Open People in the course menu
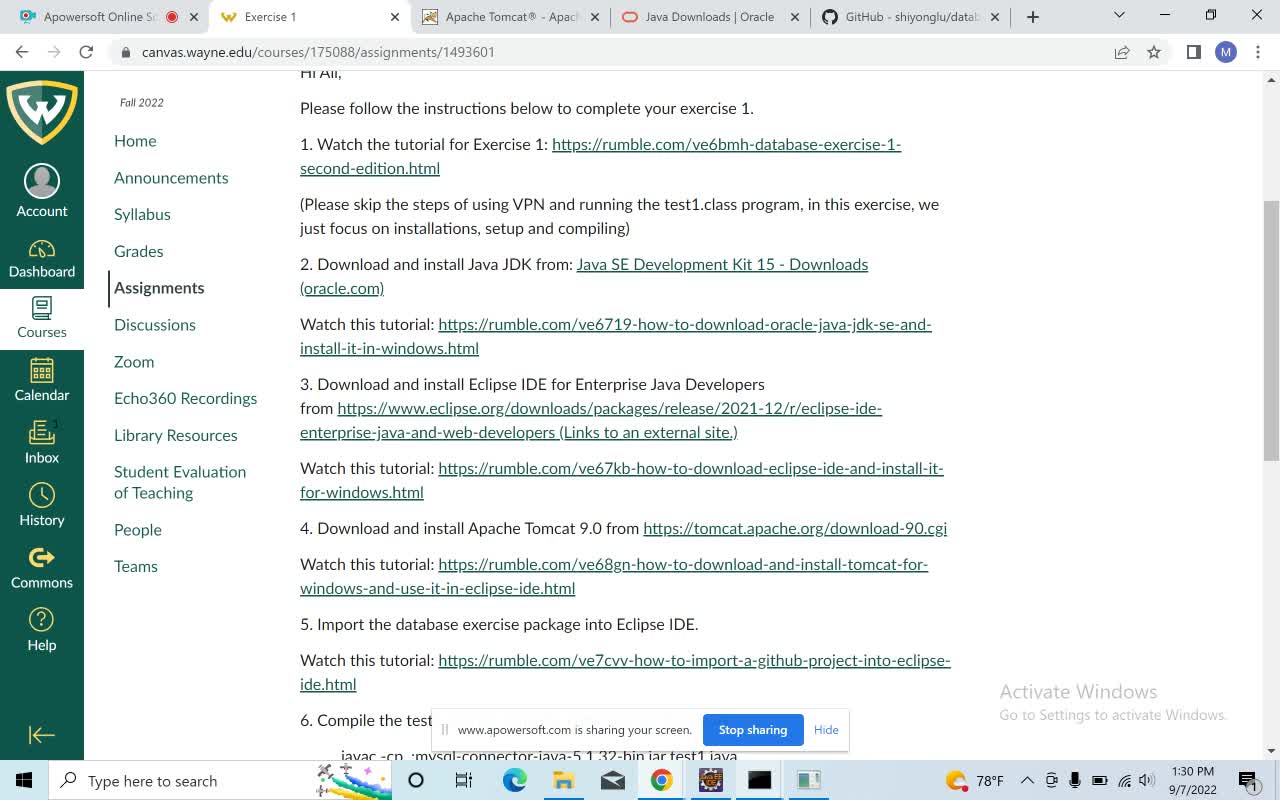Screen dimensions: 1280x800 pos(138,530)
